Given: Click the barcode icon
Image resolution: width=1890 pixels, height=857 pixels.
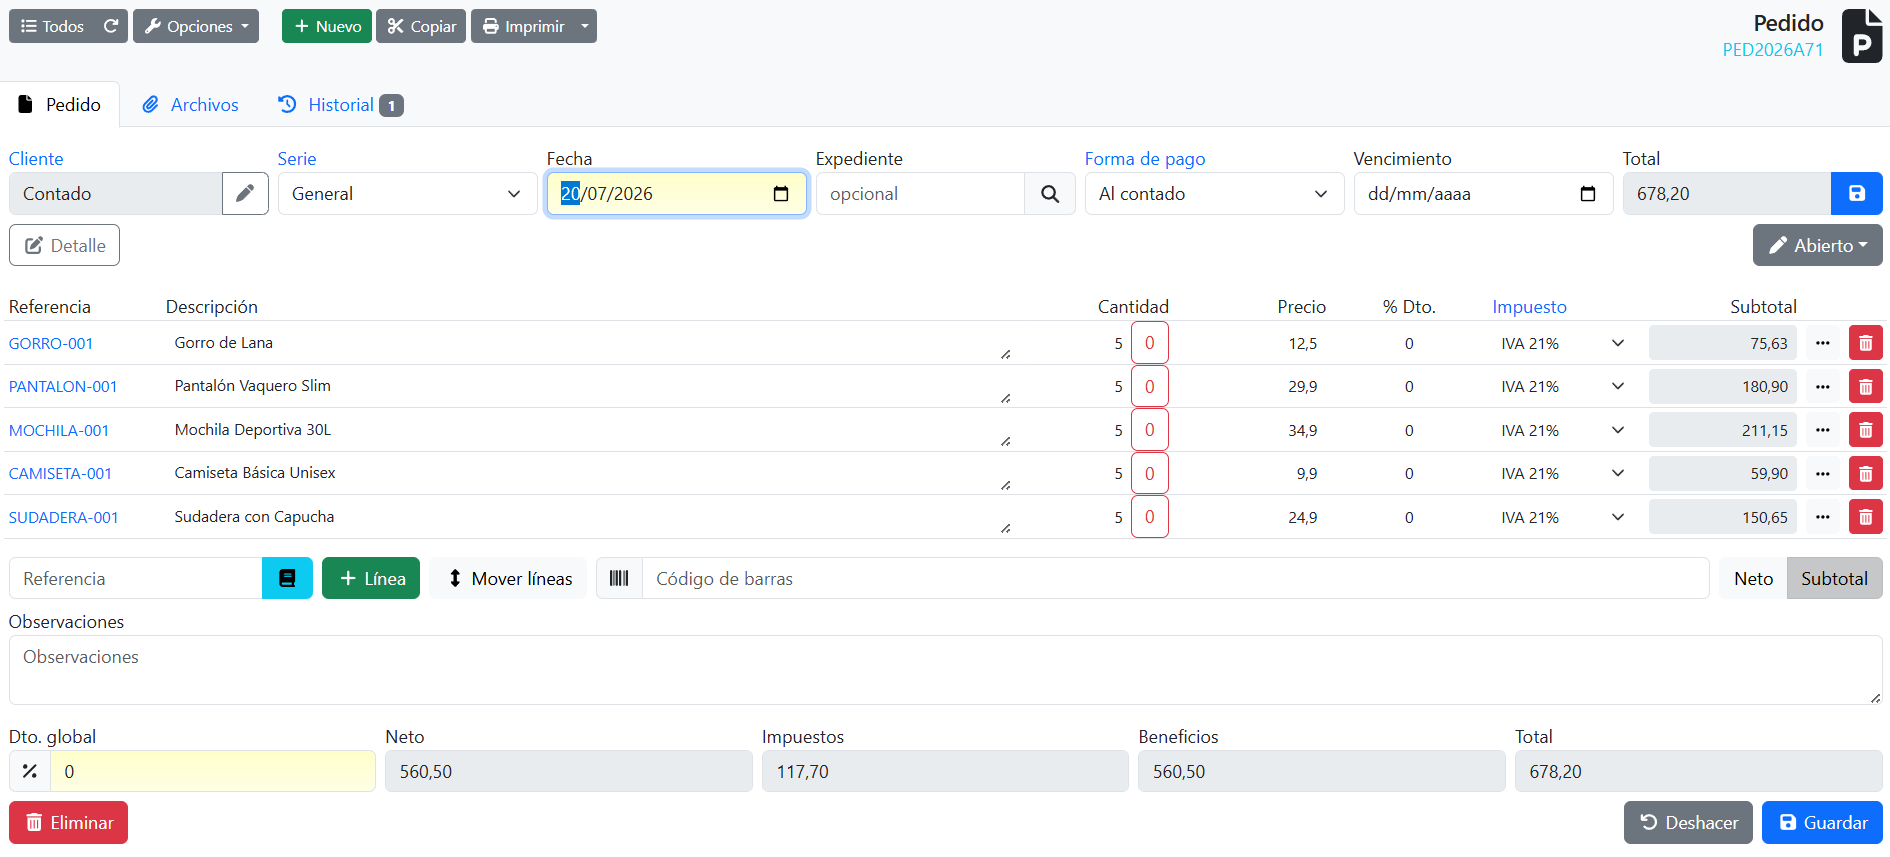Looking at the screenshot, I should [x=619, y=578].
